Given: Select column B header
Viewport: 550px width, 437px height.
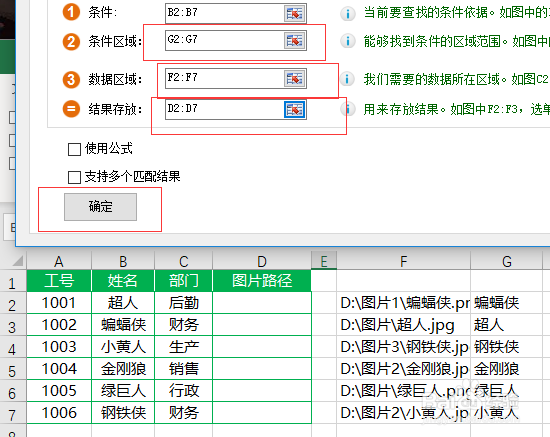Looking at the screenshot, I should [123, 261].
